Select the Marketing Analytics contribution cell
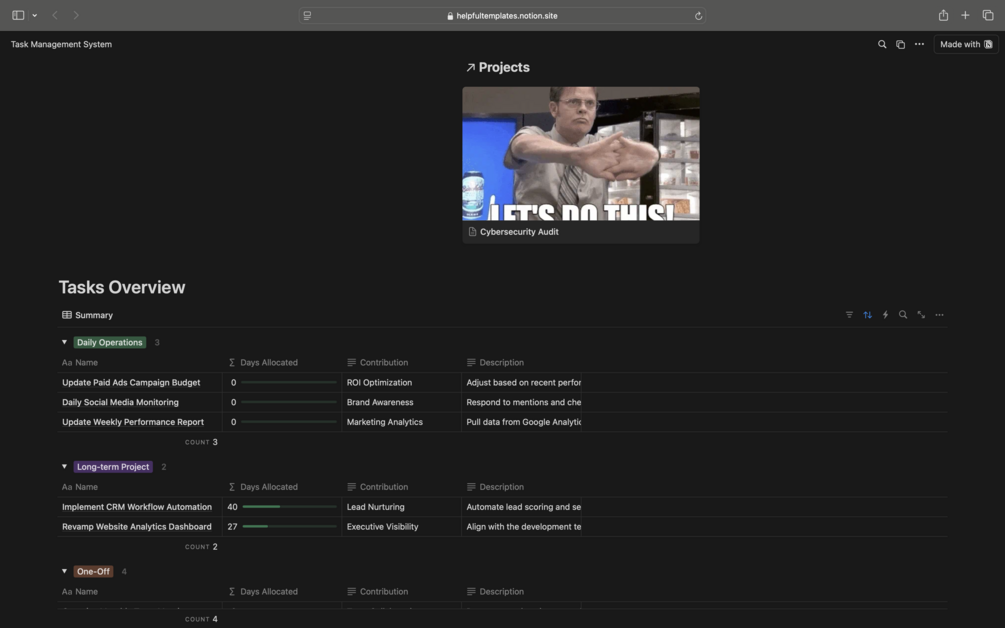Screen dimensions: 1005x628 click(401, 422)
